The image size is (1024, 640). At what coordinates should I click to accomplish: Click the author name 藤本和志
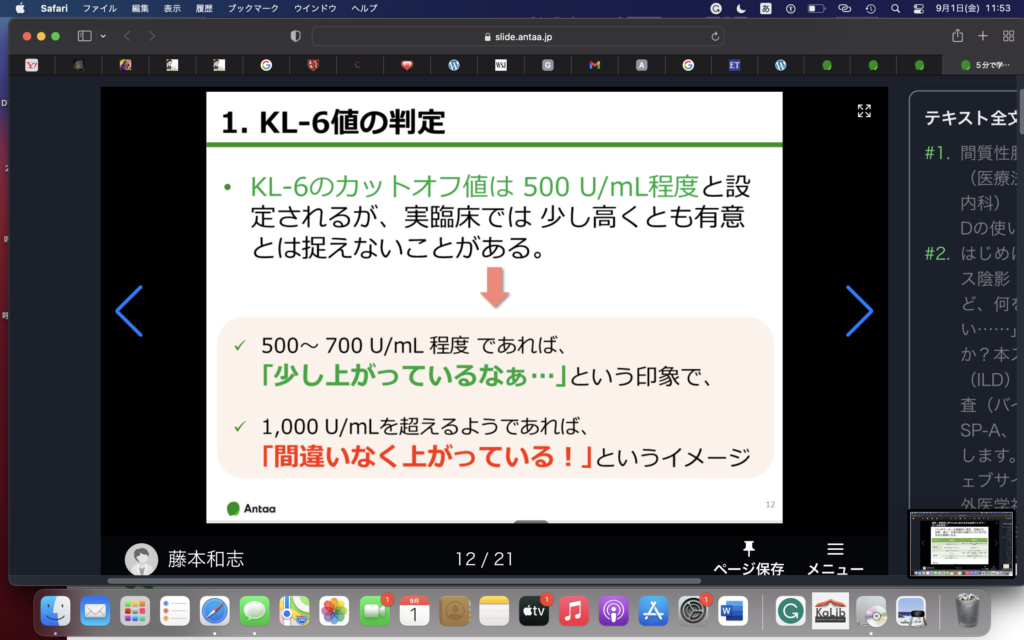[x=205, y=559]
